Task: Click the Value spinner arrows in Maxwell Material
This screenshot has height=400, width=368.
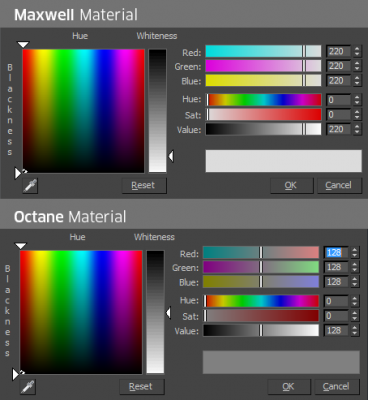Action: click(x=357, y=129)
